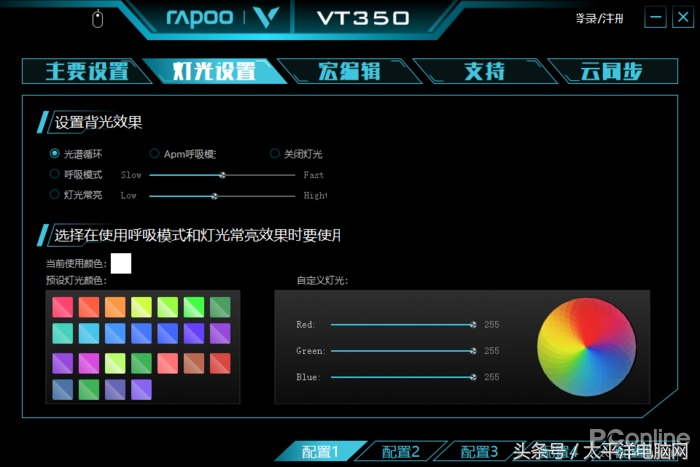Select the brown terracotta preset swatch
The image size is (700, 467).
(x=194, y=363)
